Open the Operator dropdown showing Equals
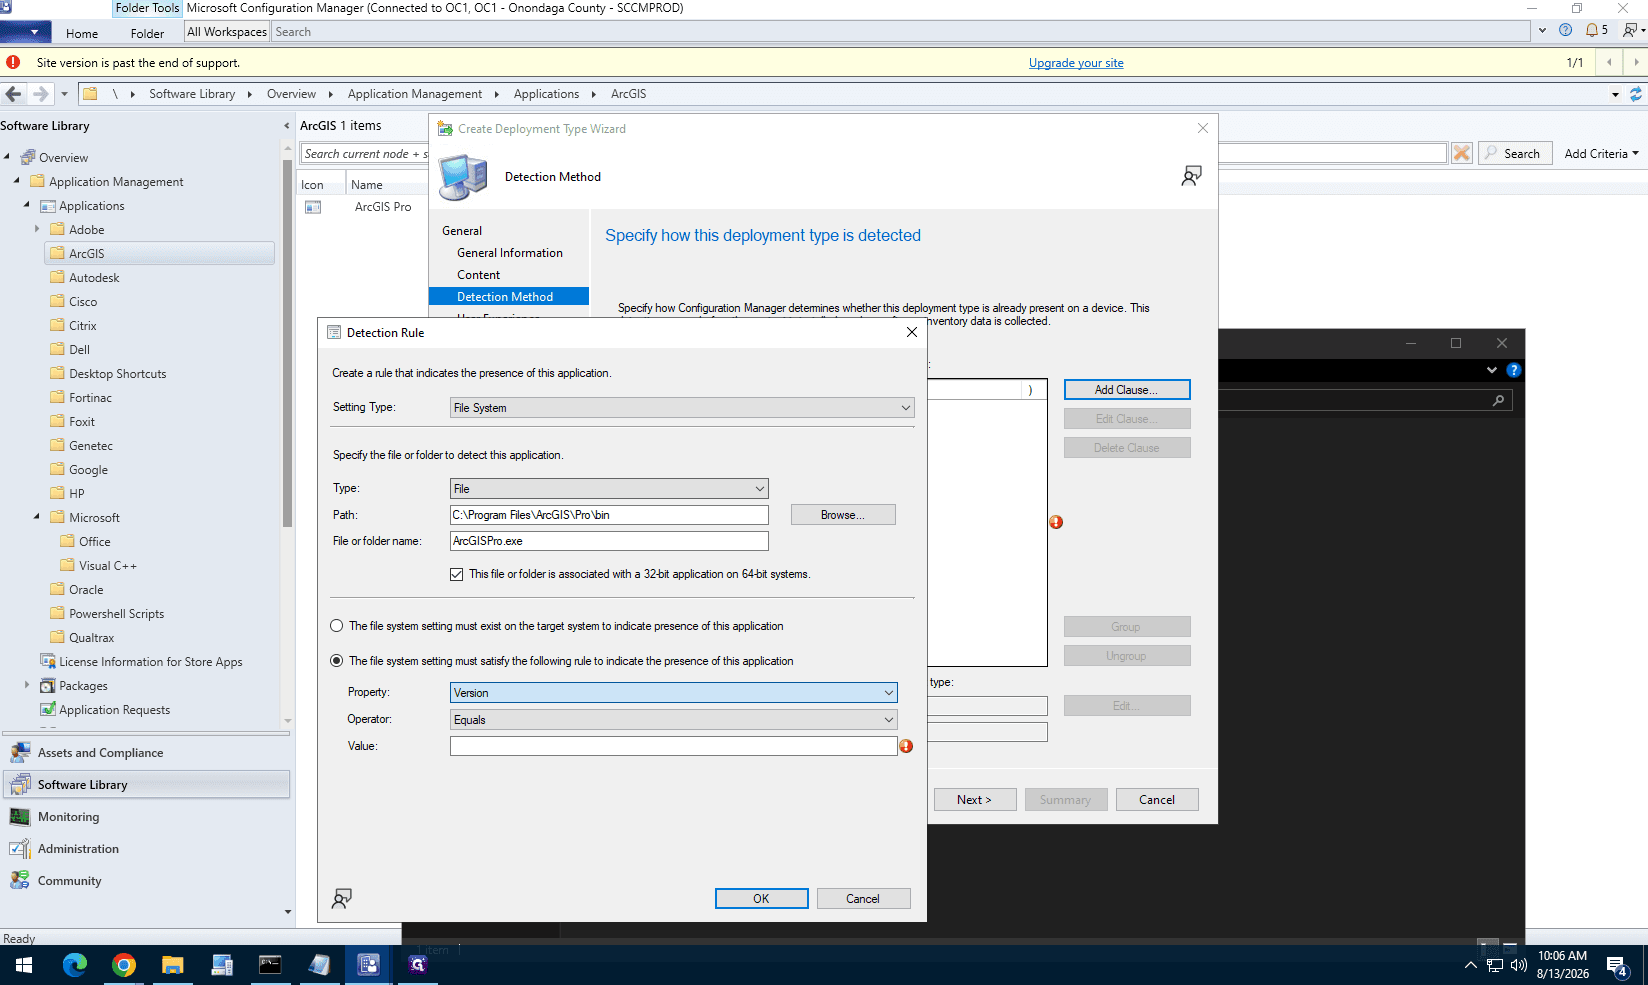The width and height of the screenshot is (1648, 985). click(x=674, y=720)
